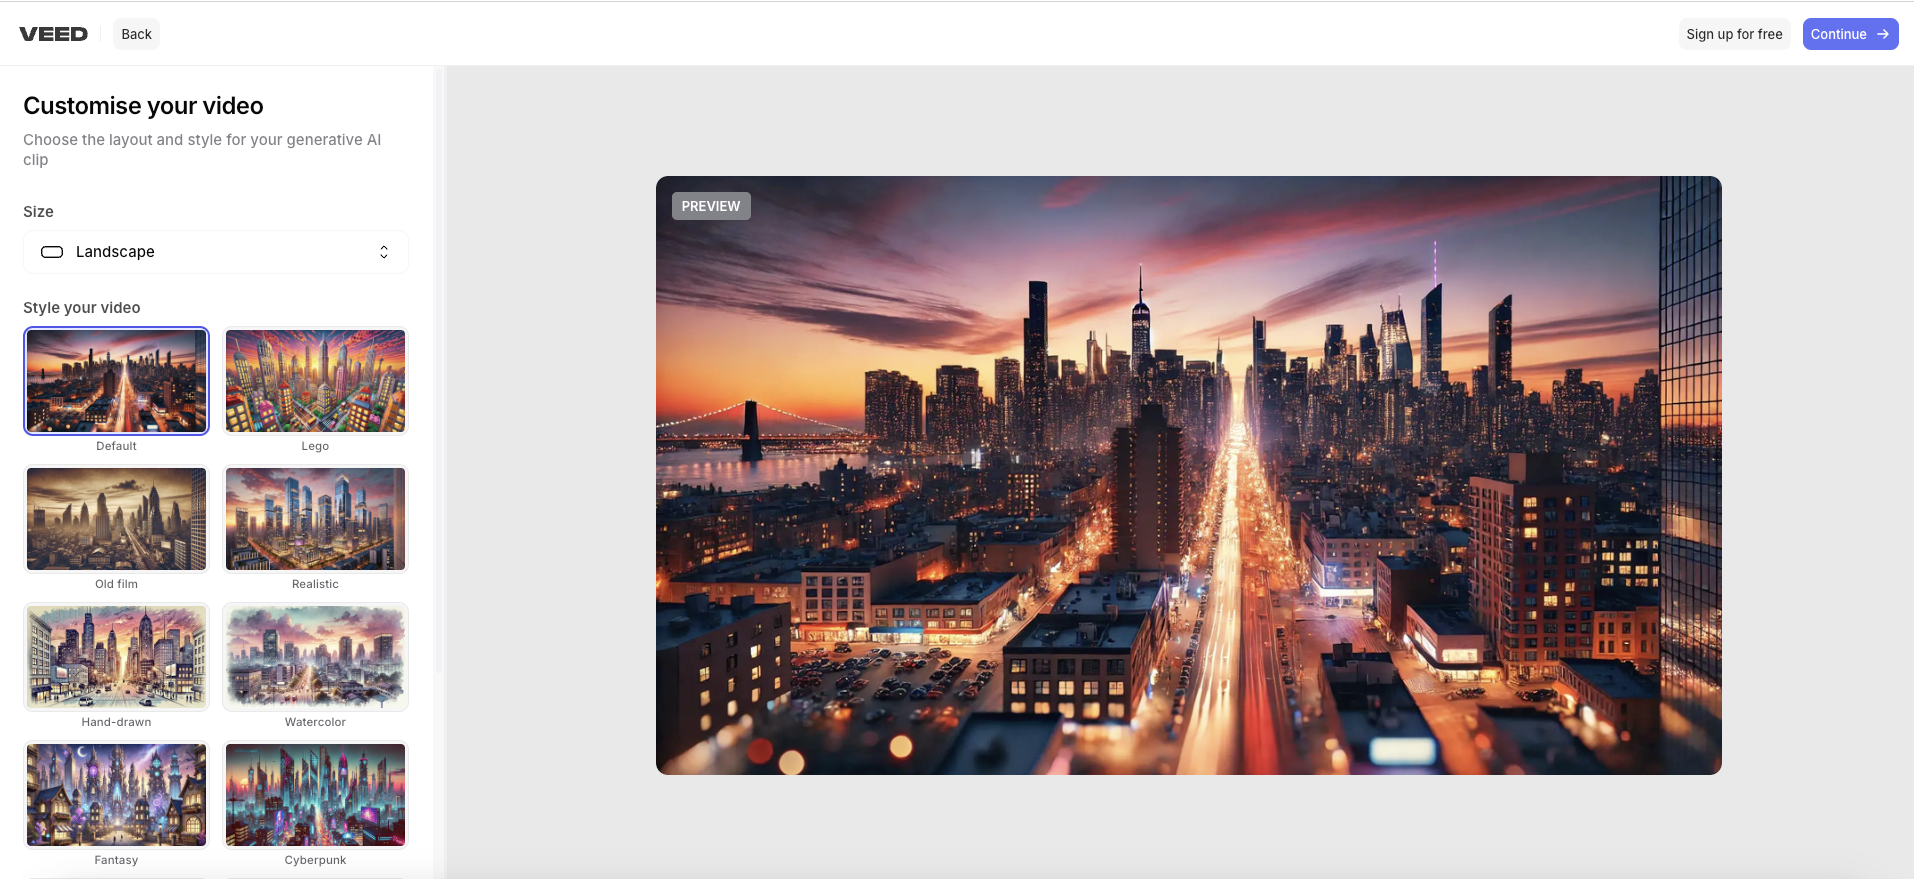This screenshot has height=879, width=1914.
Task: Apply the Watercolor style thumbnail
Action: pyautogui.click(x=316, y=657)
